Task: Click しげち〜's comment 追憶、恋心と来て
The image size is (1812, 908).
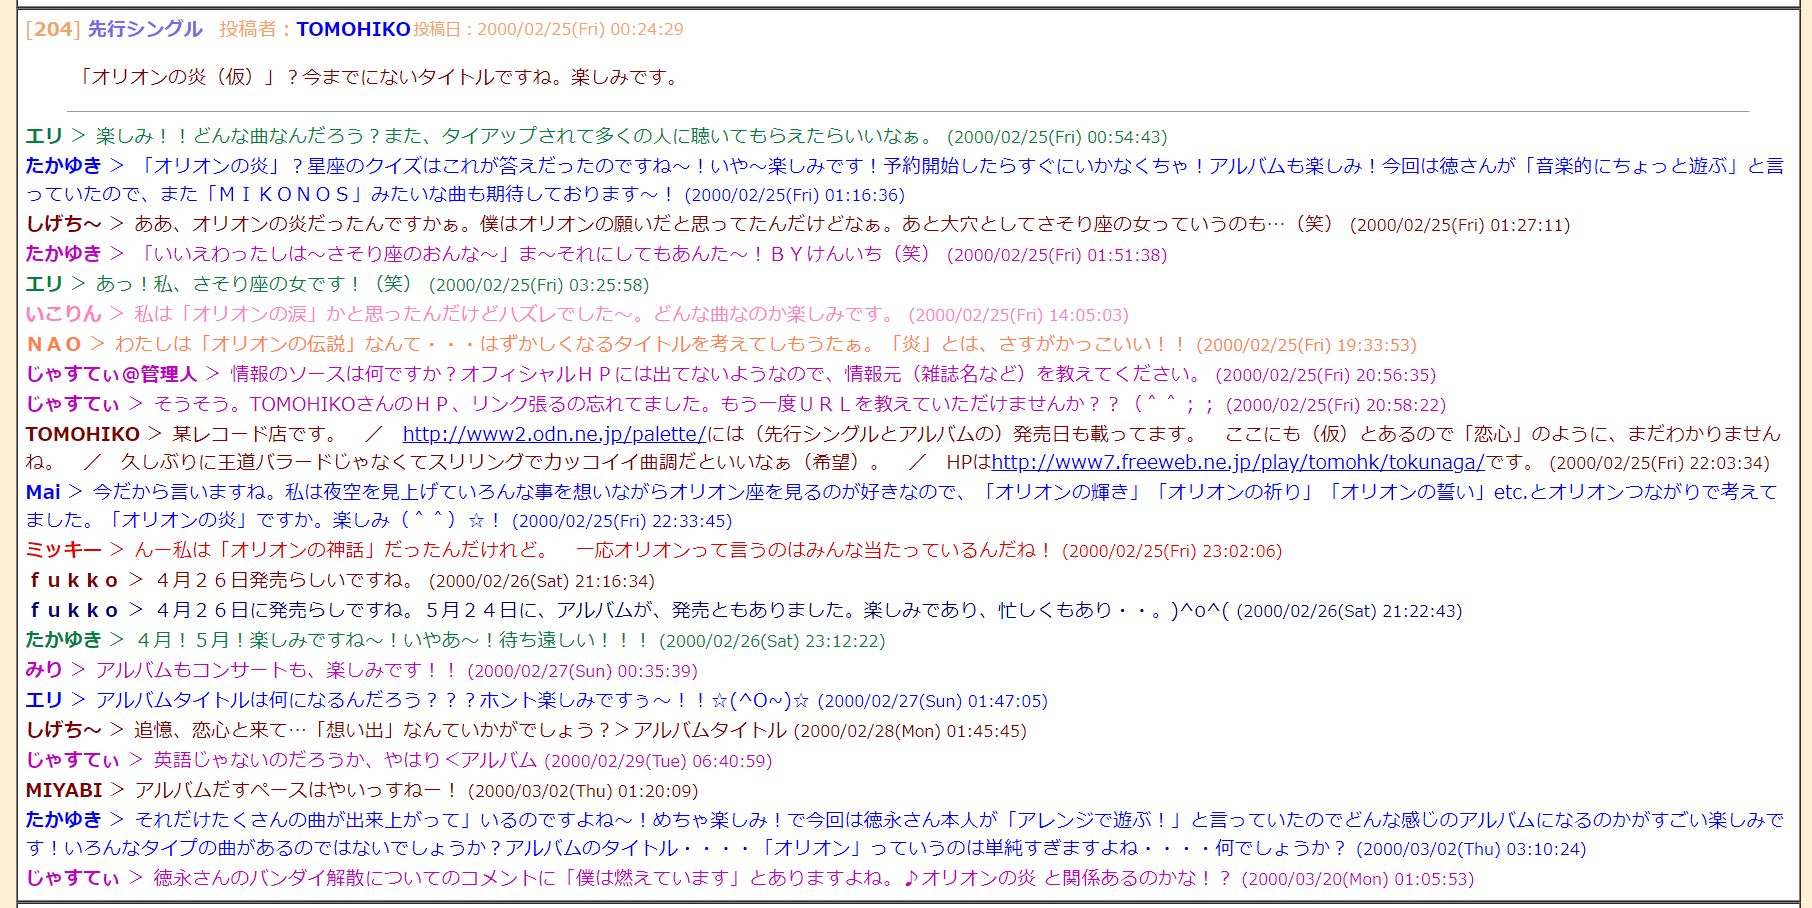Action: tap(460, 730)
